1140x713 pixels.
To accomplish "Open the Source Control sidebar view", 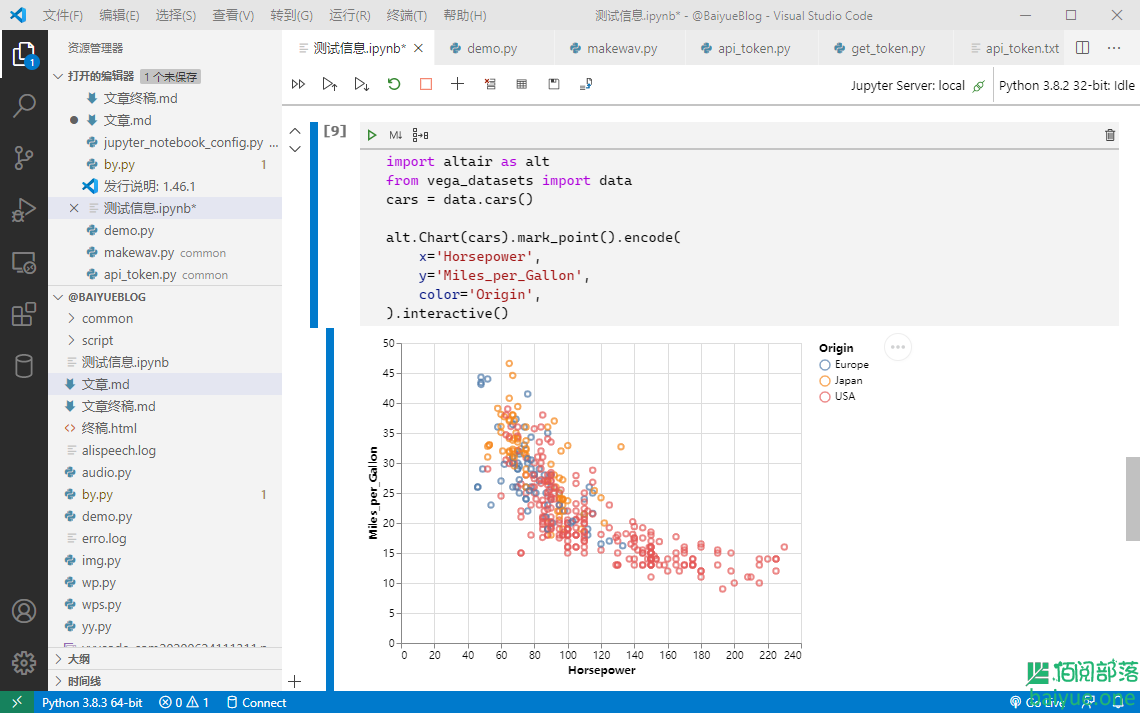I will (24, 157).
